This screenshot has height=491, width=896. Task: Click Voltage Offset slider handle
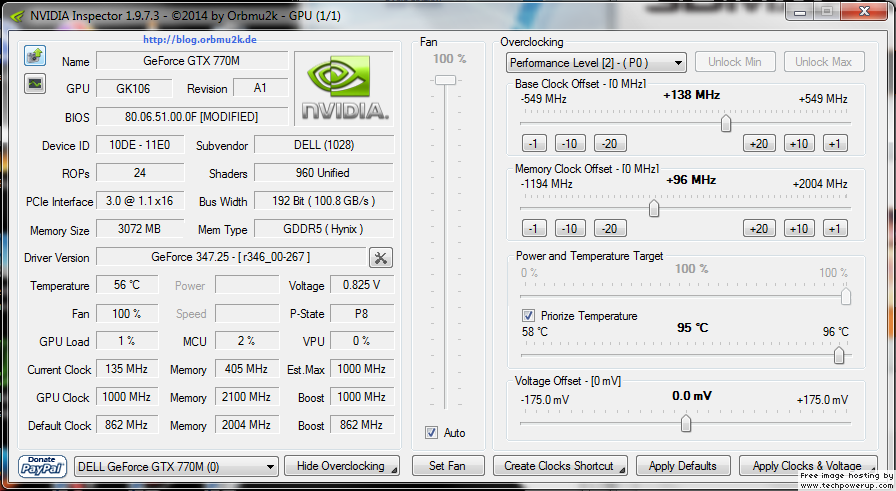pyautogui.click(x=686, y=423)
